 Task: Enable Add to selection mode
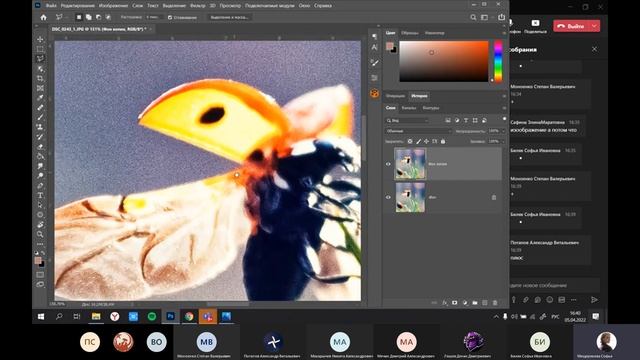pyautogui.click(x=89, y=17)
